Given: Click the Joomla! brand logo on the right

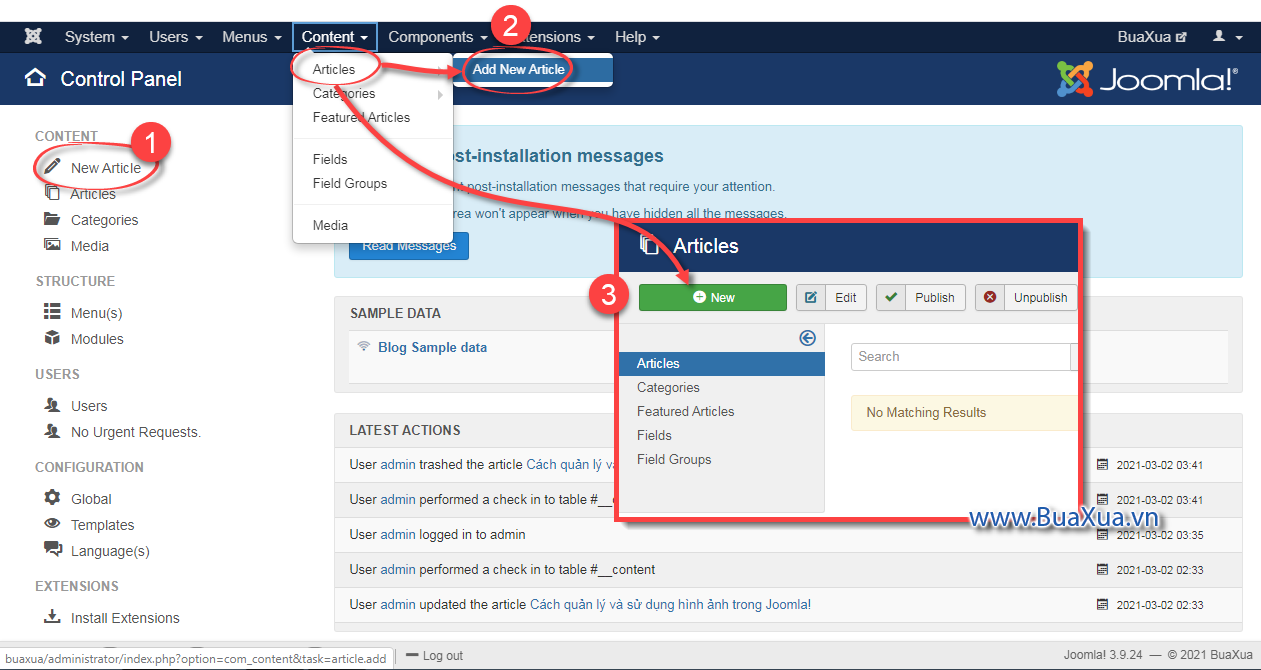Looking at the screenshot, I should [1148, 79].
